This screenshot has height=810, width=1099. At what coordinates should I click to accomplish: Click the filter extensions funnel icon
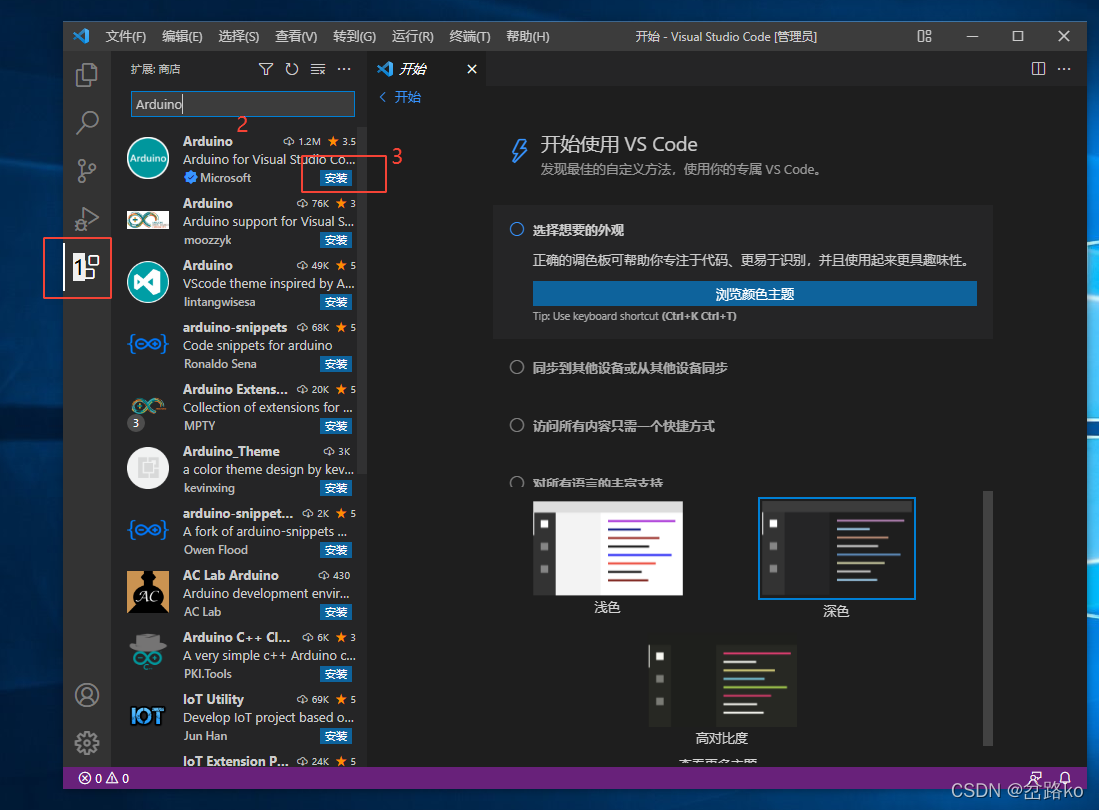tap(266, 69)
